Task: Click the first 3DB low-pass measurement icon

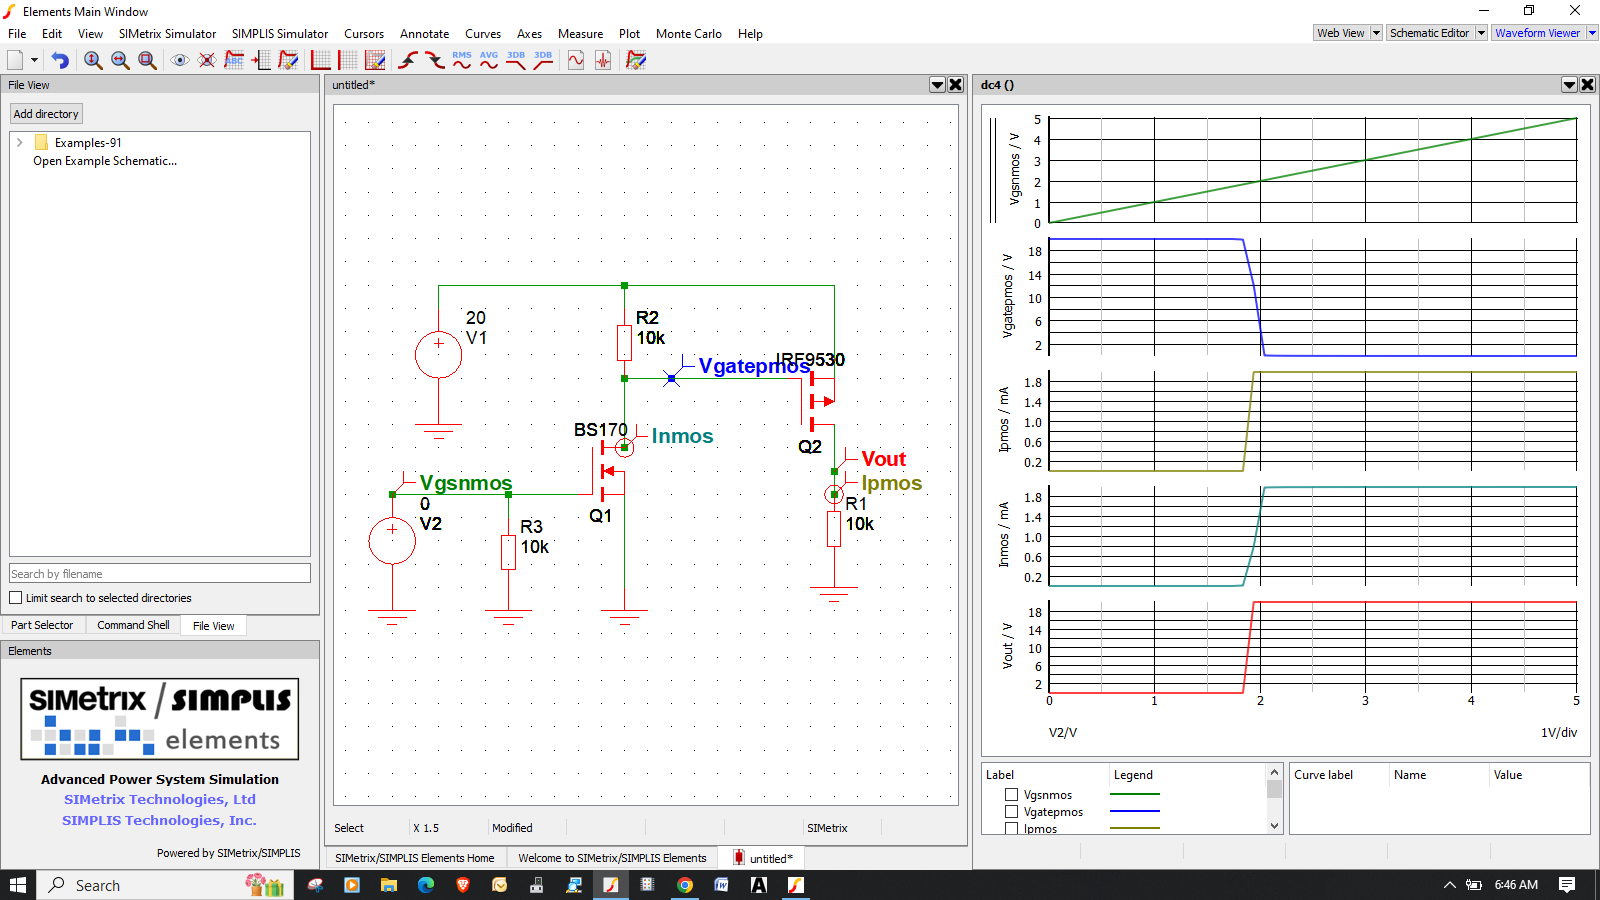Action: point(516,60)
